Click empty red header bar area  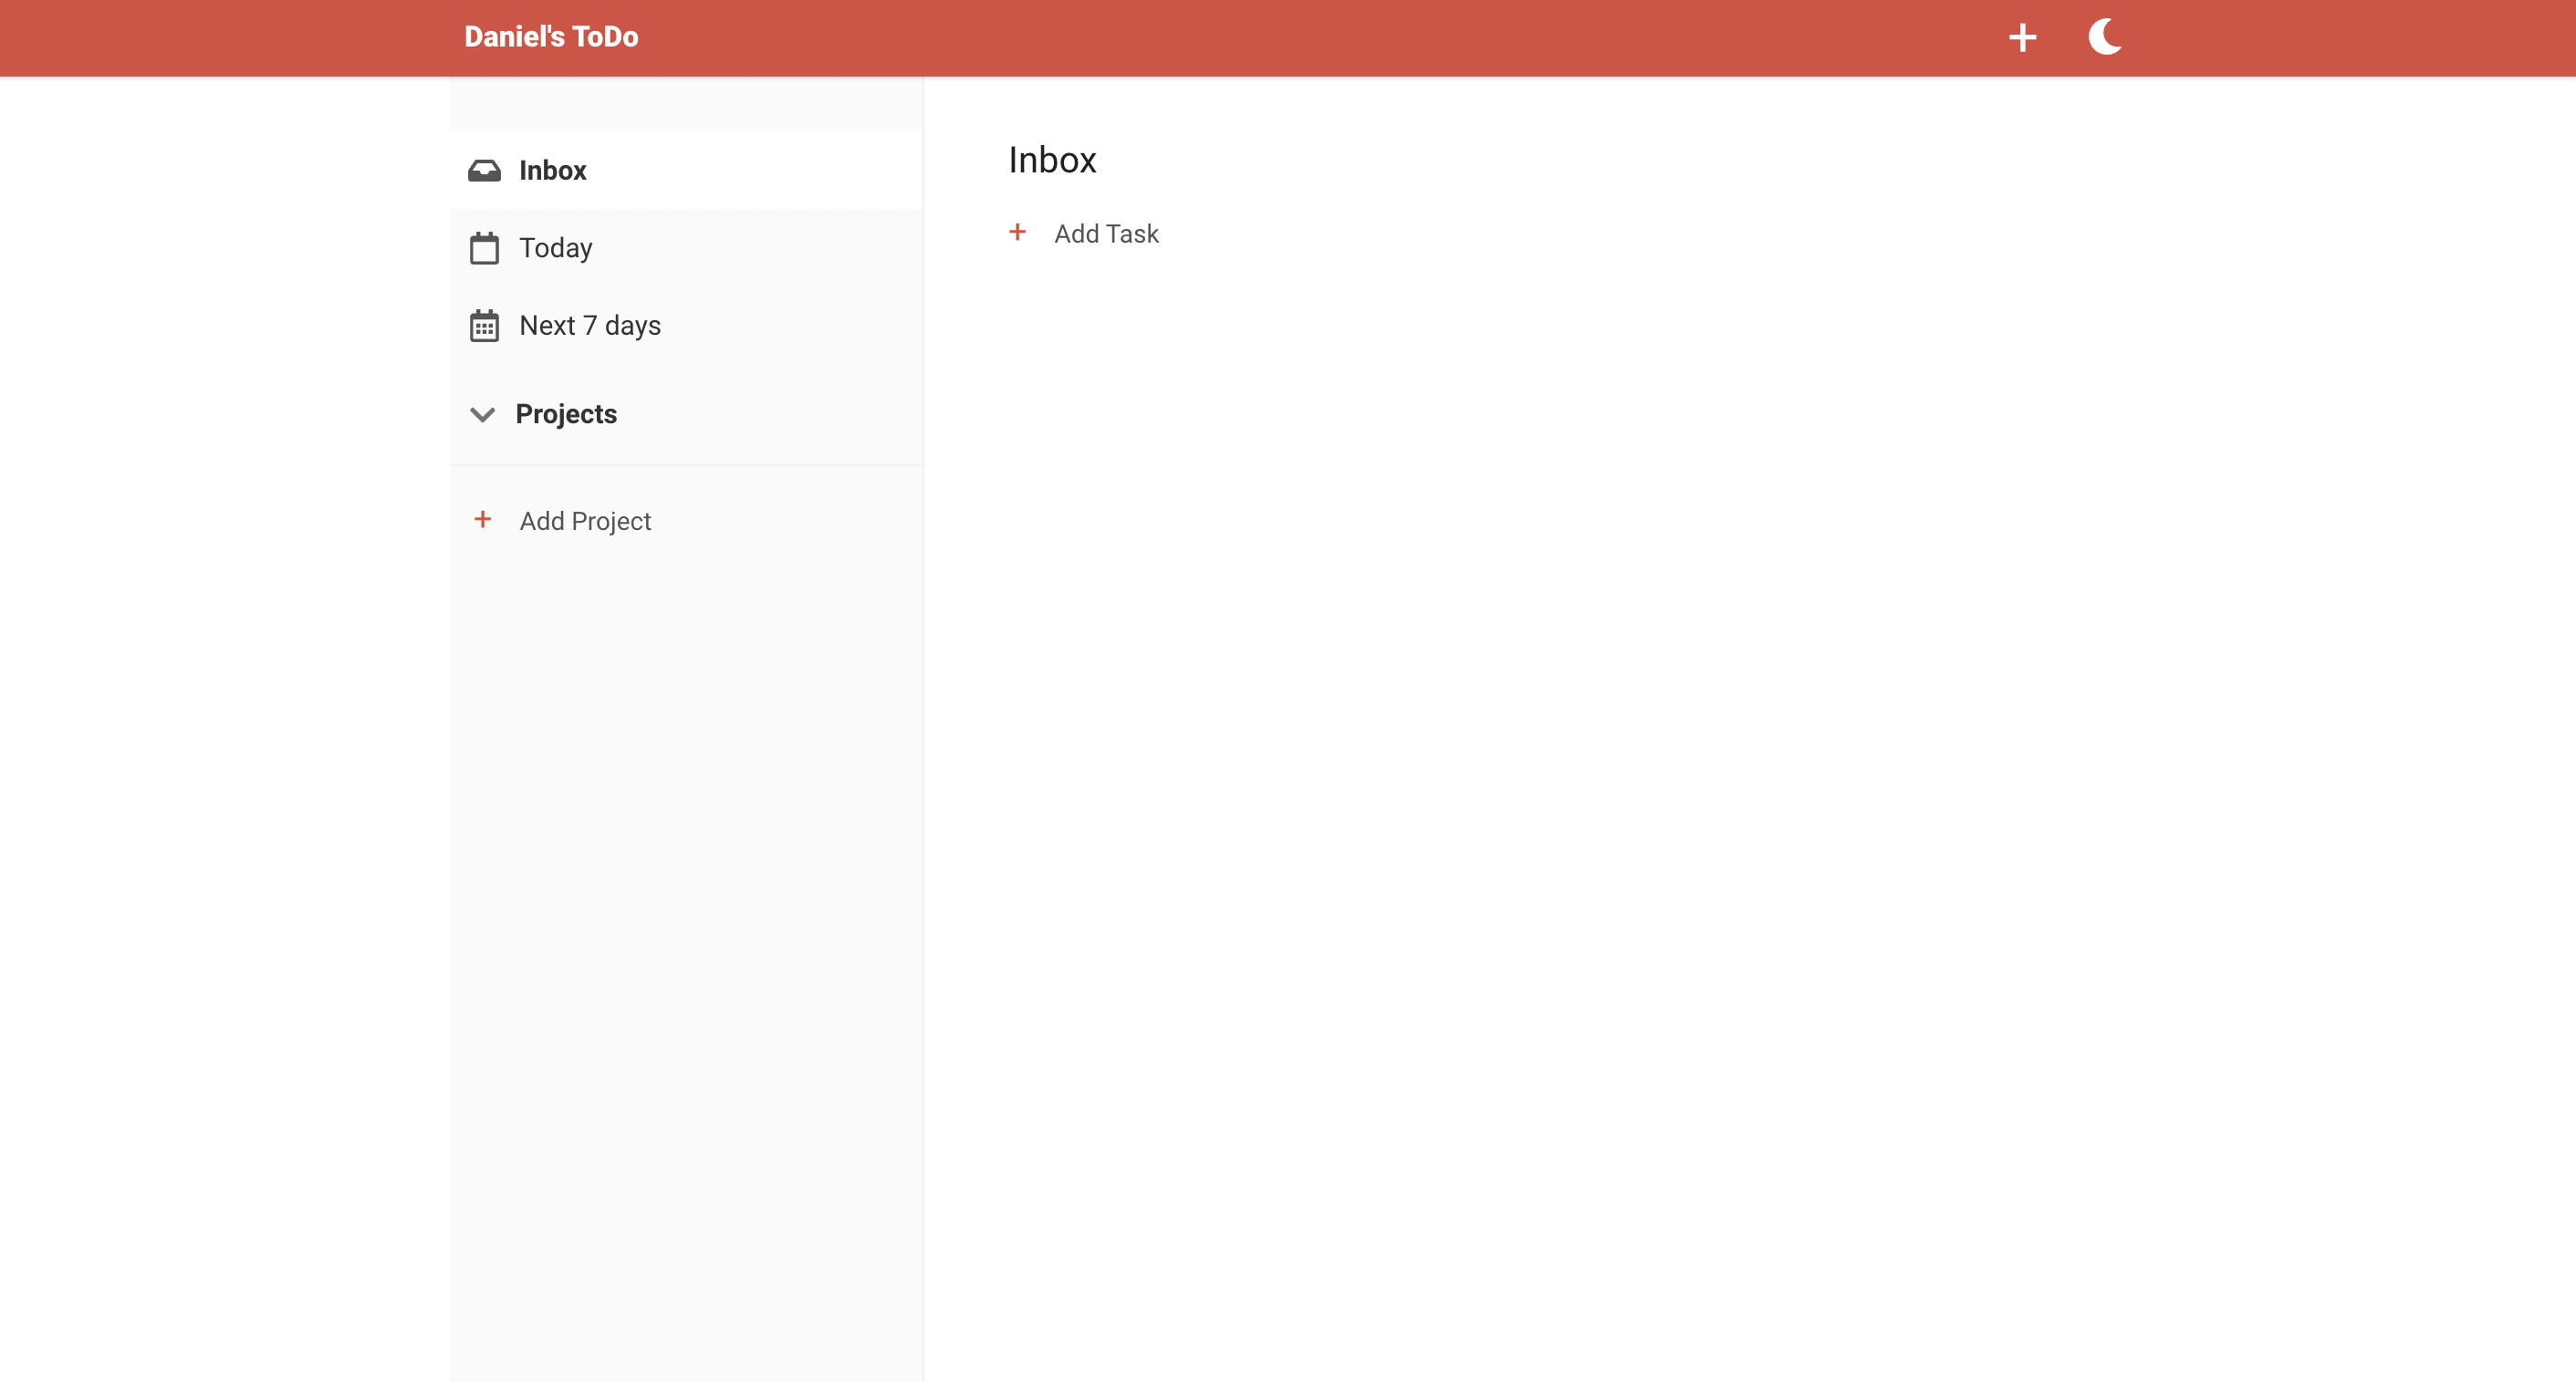(x=1300, y=38)
